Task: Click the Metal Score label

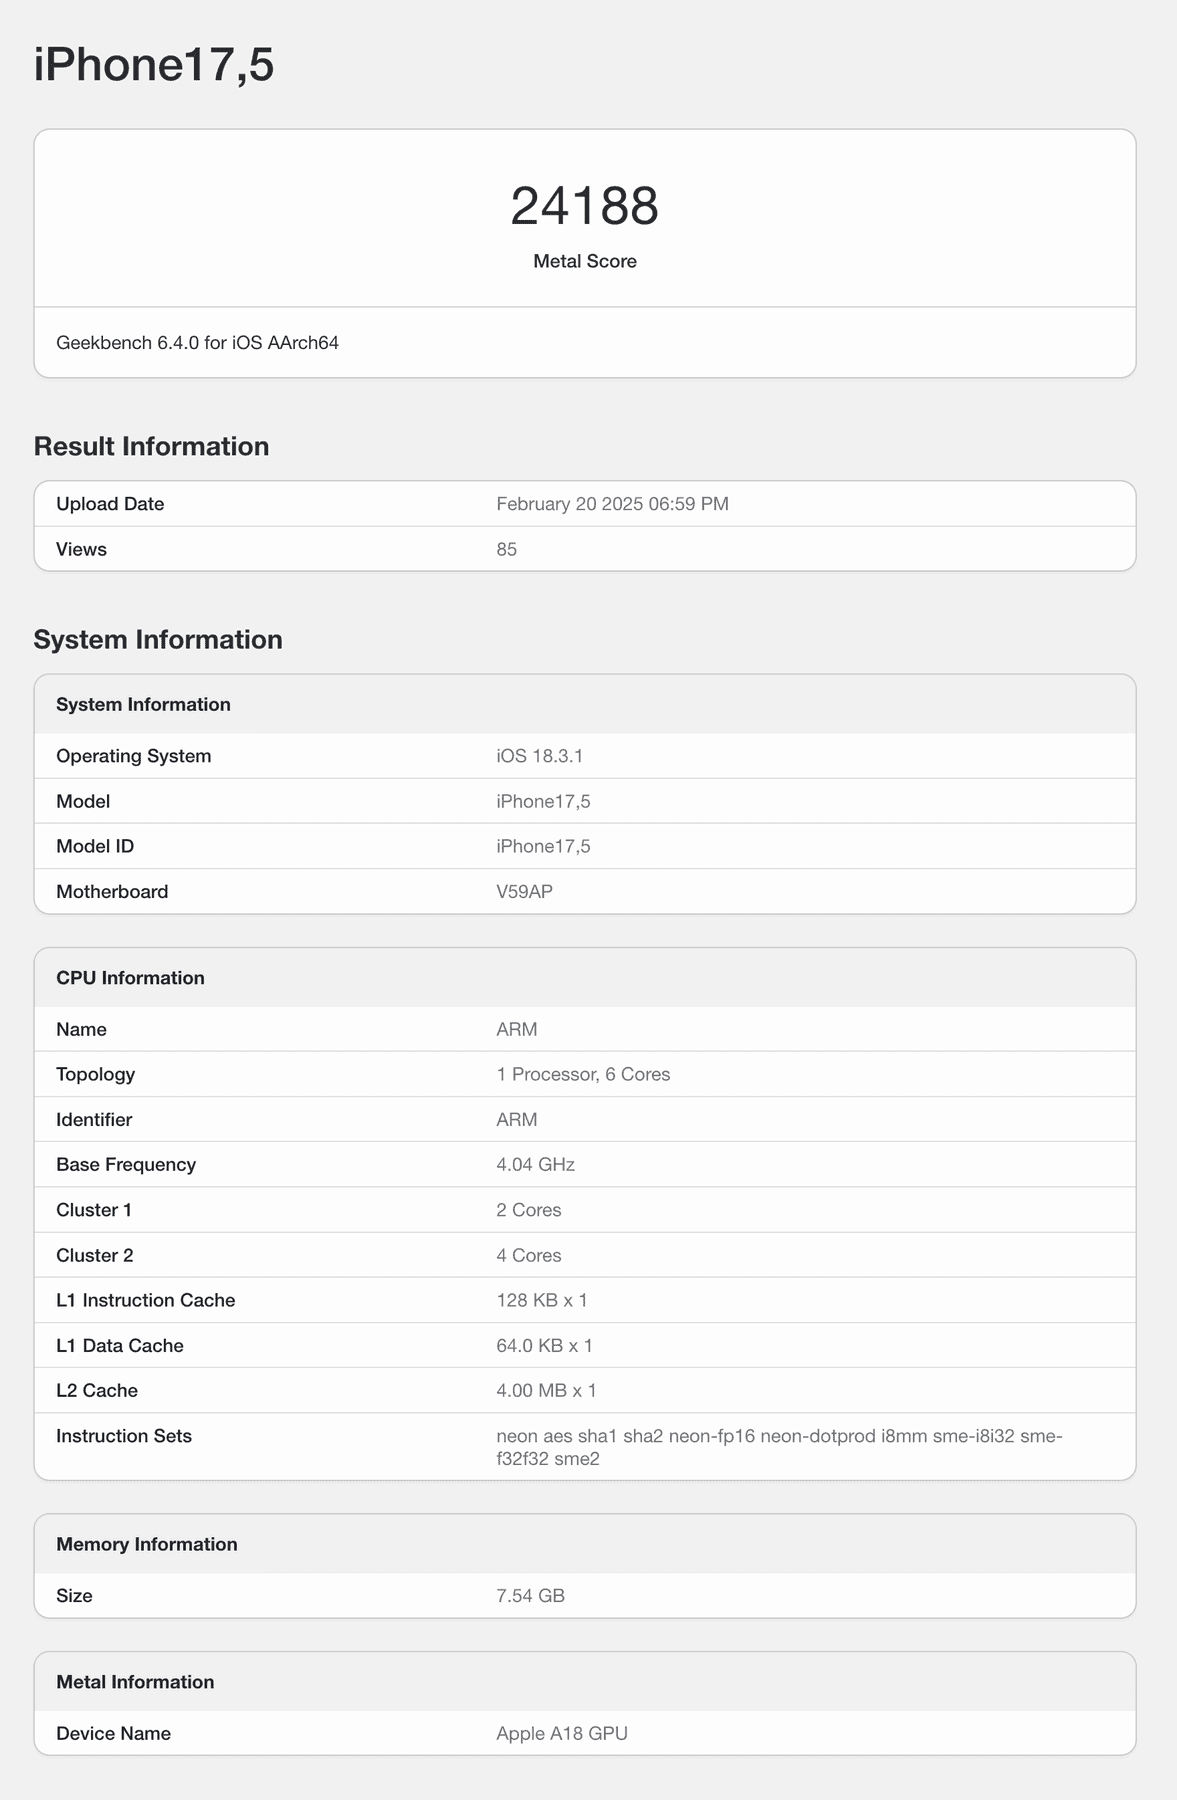Action: [x=584, y=261]
